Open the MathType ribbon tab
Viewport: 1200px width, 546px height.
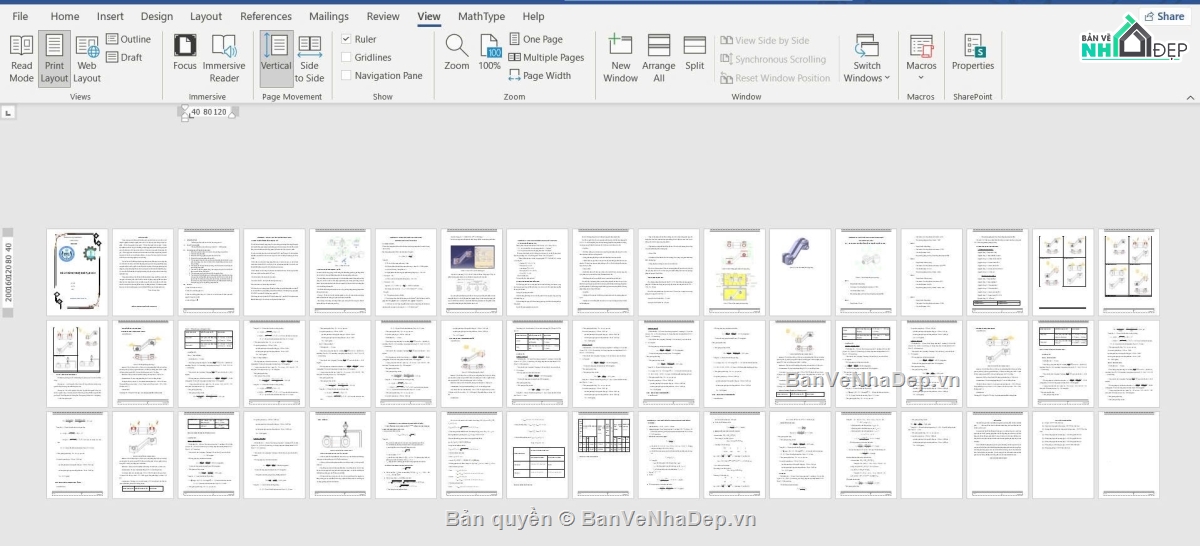481,16
